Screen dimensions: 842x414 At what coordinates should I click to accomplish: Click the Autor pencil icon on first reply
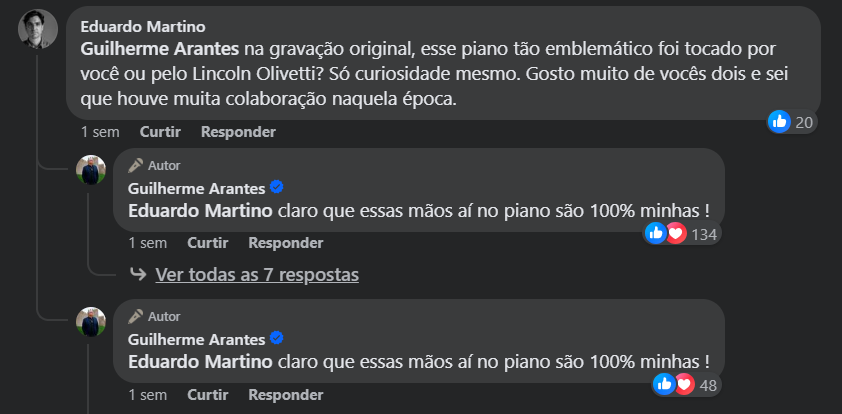135,165
